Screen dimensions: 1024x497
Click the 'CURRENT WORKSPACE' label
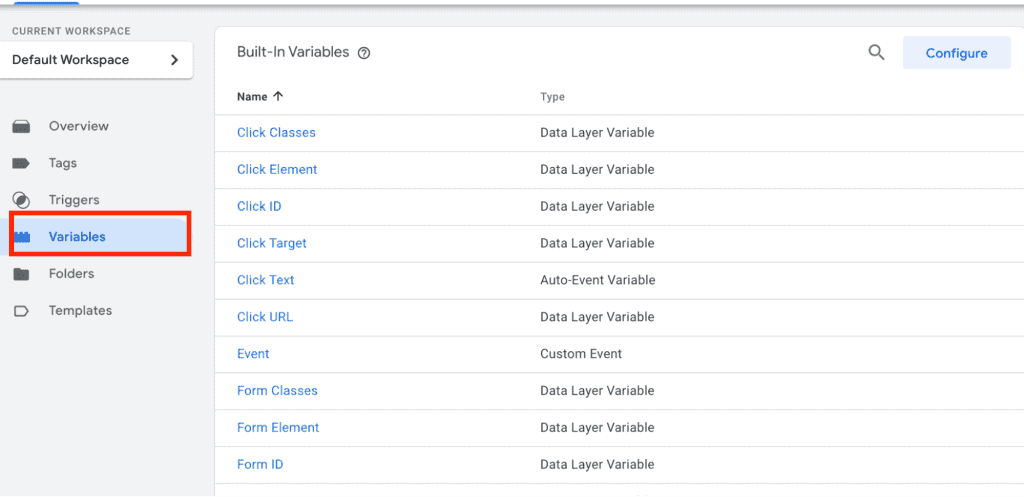click(x=71, y=31)
